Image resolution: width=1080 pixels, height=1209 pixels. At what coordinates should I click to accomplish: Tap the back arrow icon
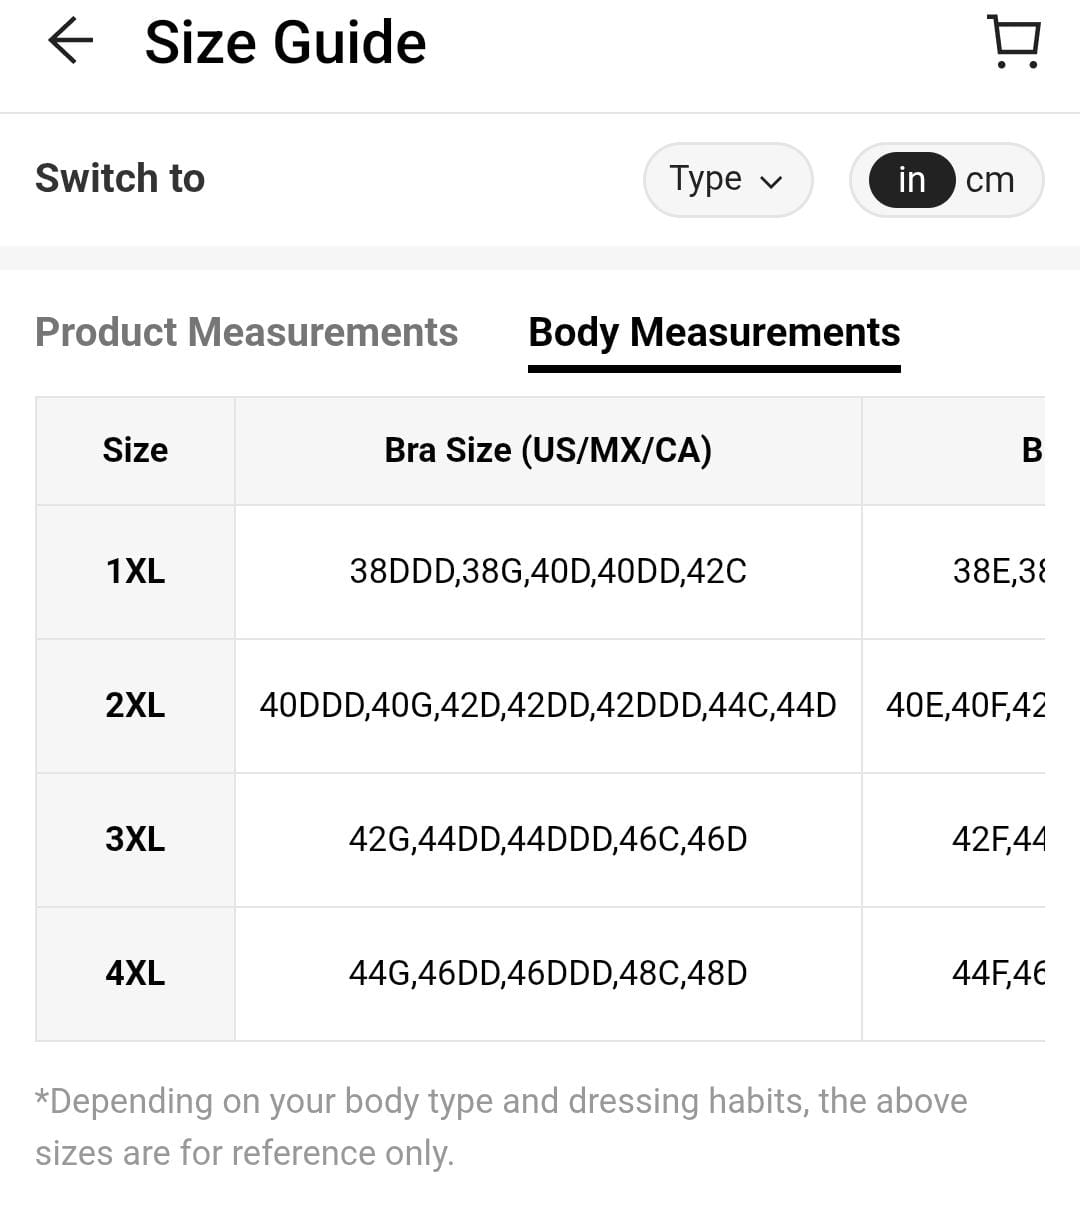[70, 42]
